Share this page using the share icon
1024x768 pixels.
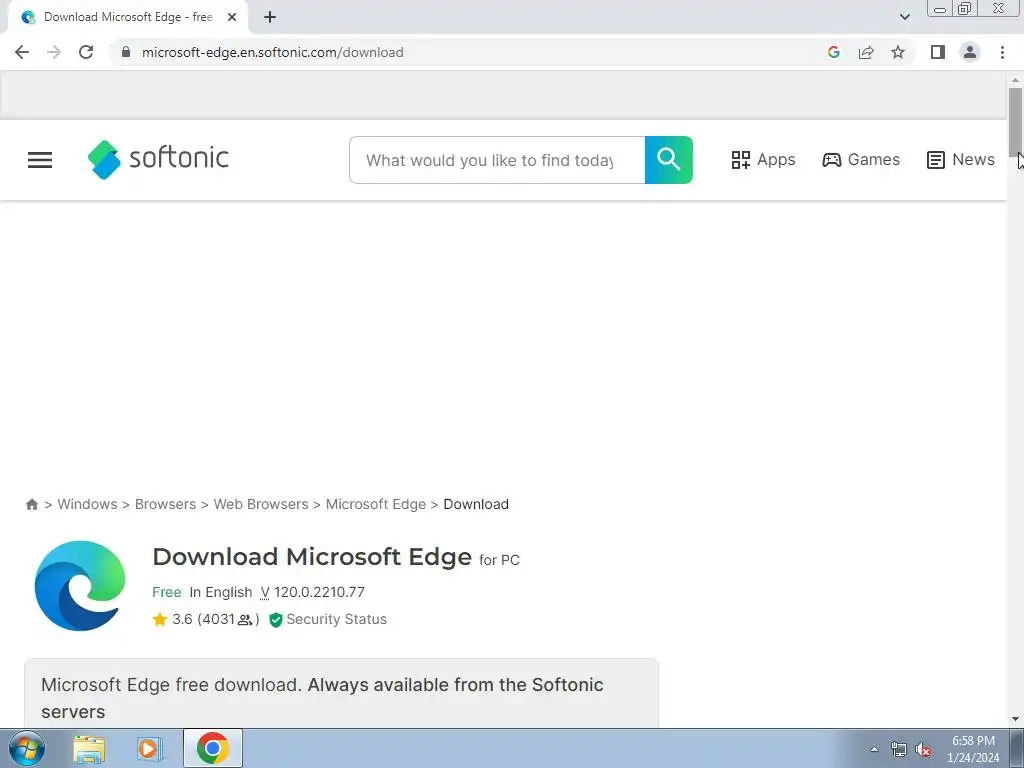click(x=866, y=52)
